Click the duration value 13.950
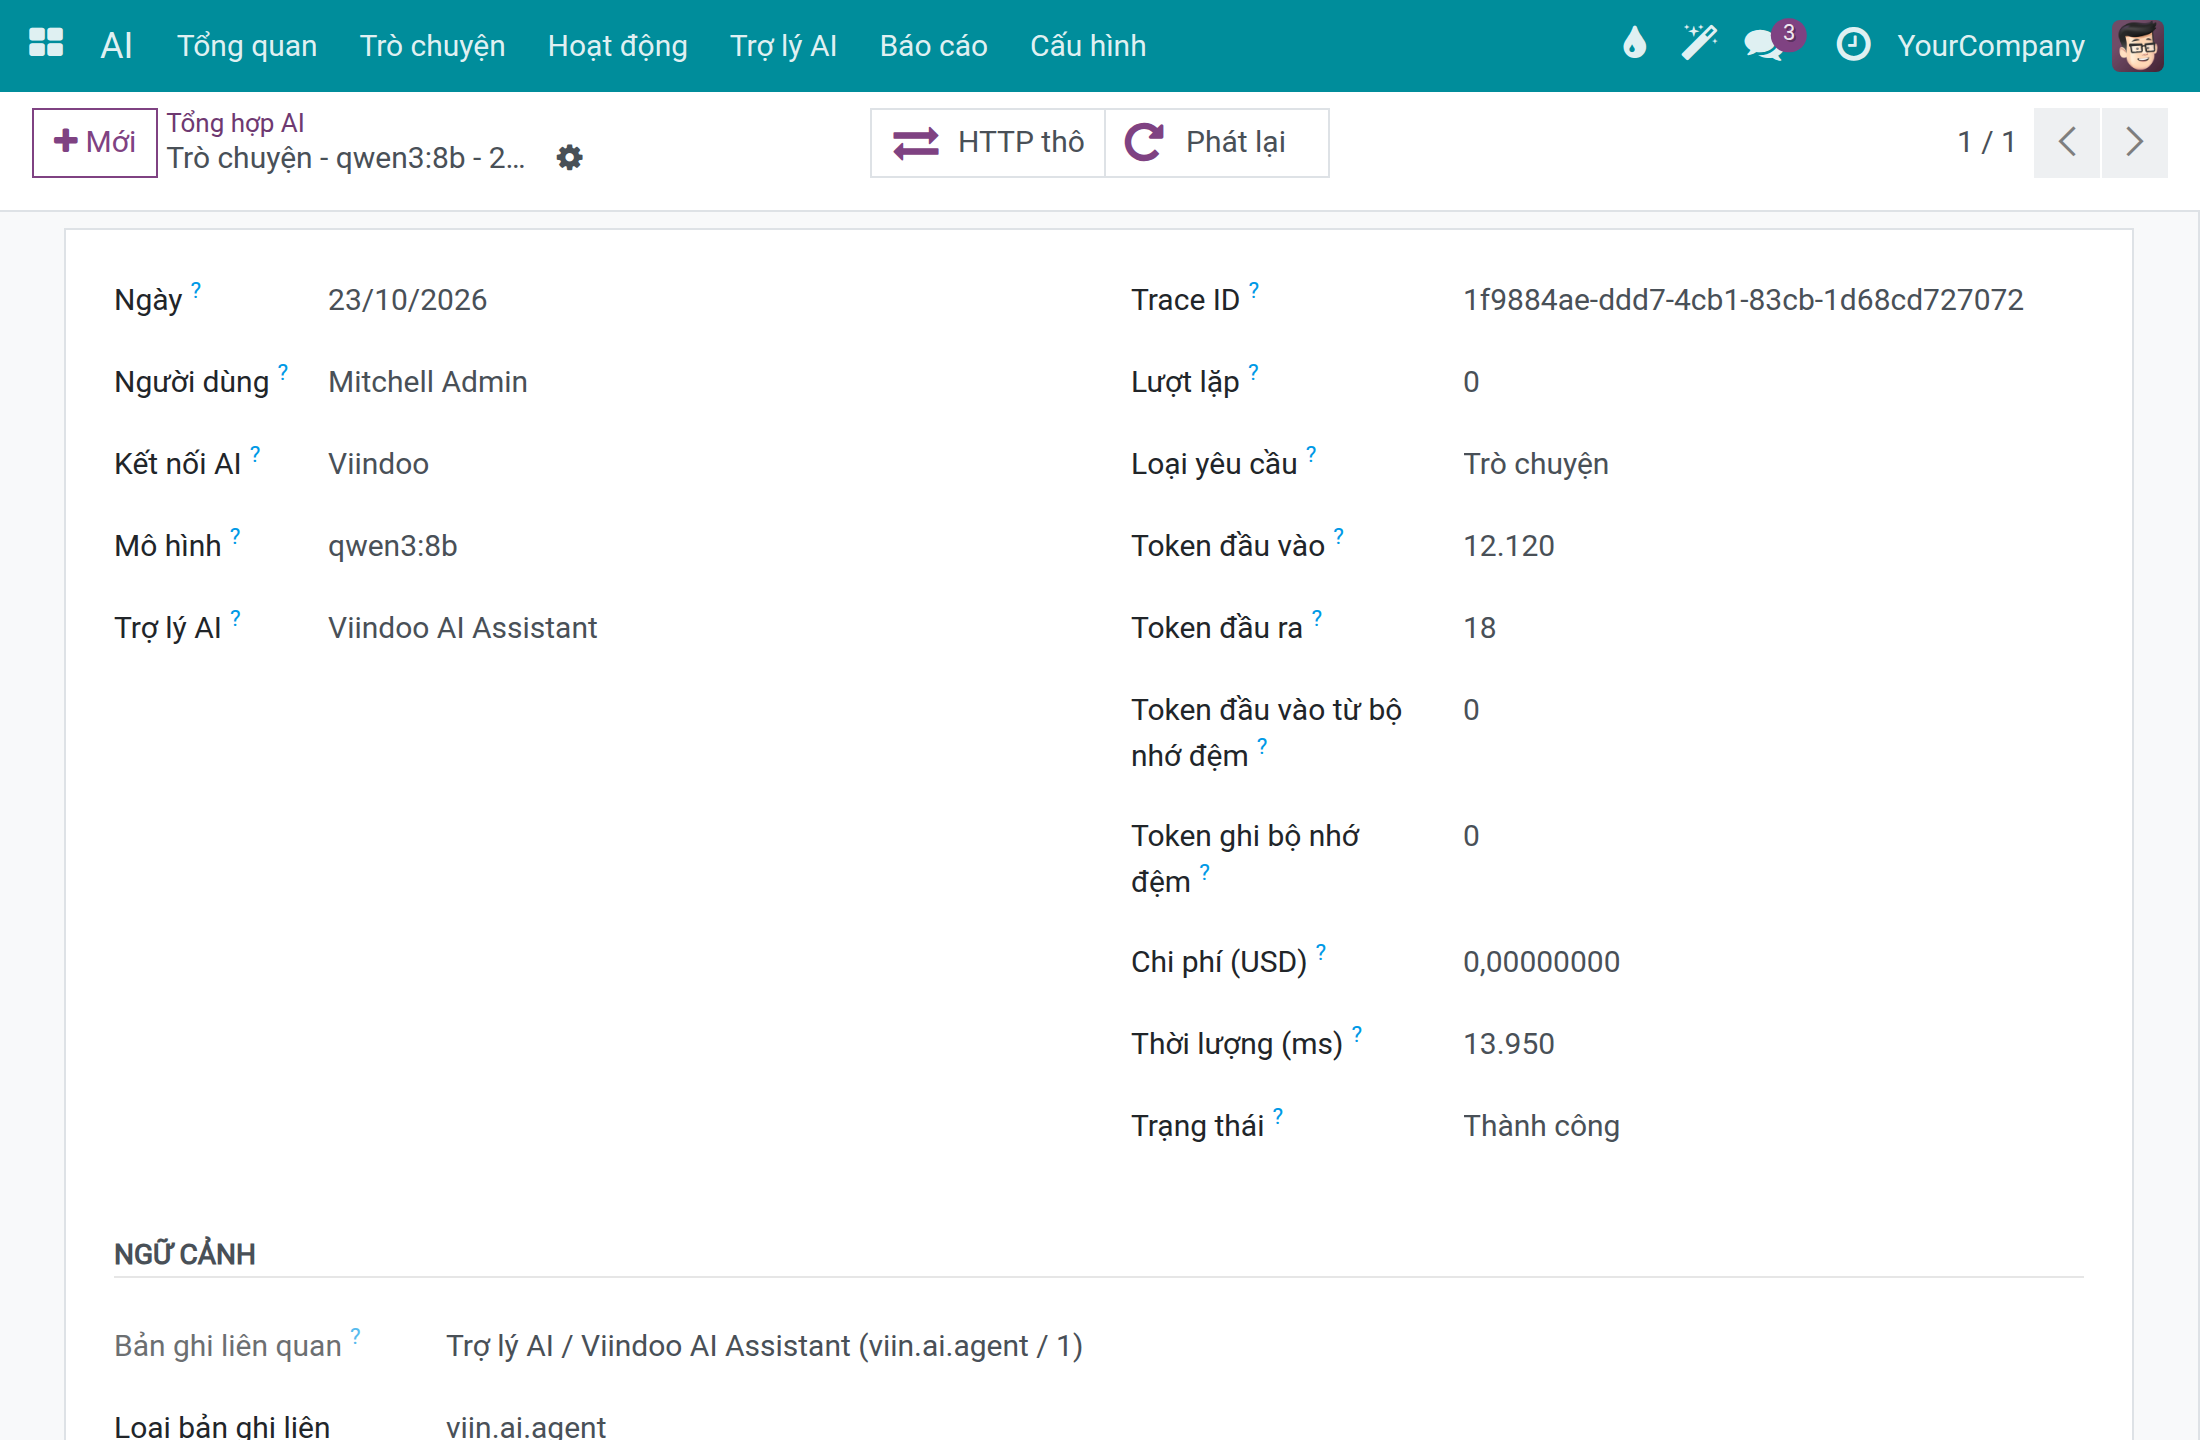Screen dimensions: 2200x1440 1508,1043
